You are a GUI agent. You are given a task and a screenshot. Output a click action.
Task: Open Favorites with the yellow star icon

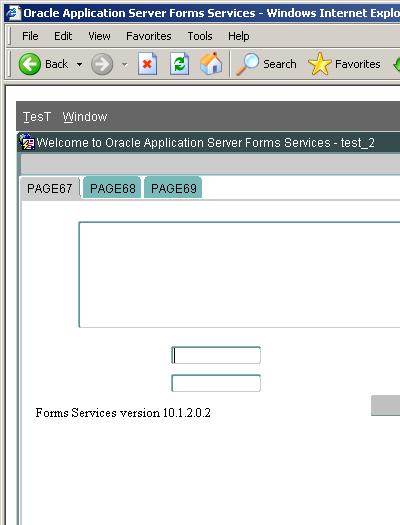[x=320, y=64]
